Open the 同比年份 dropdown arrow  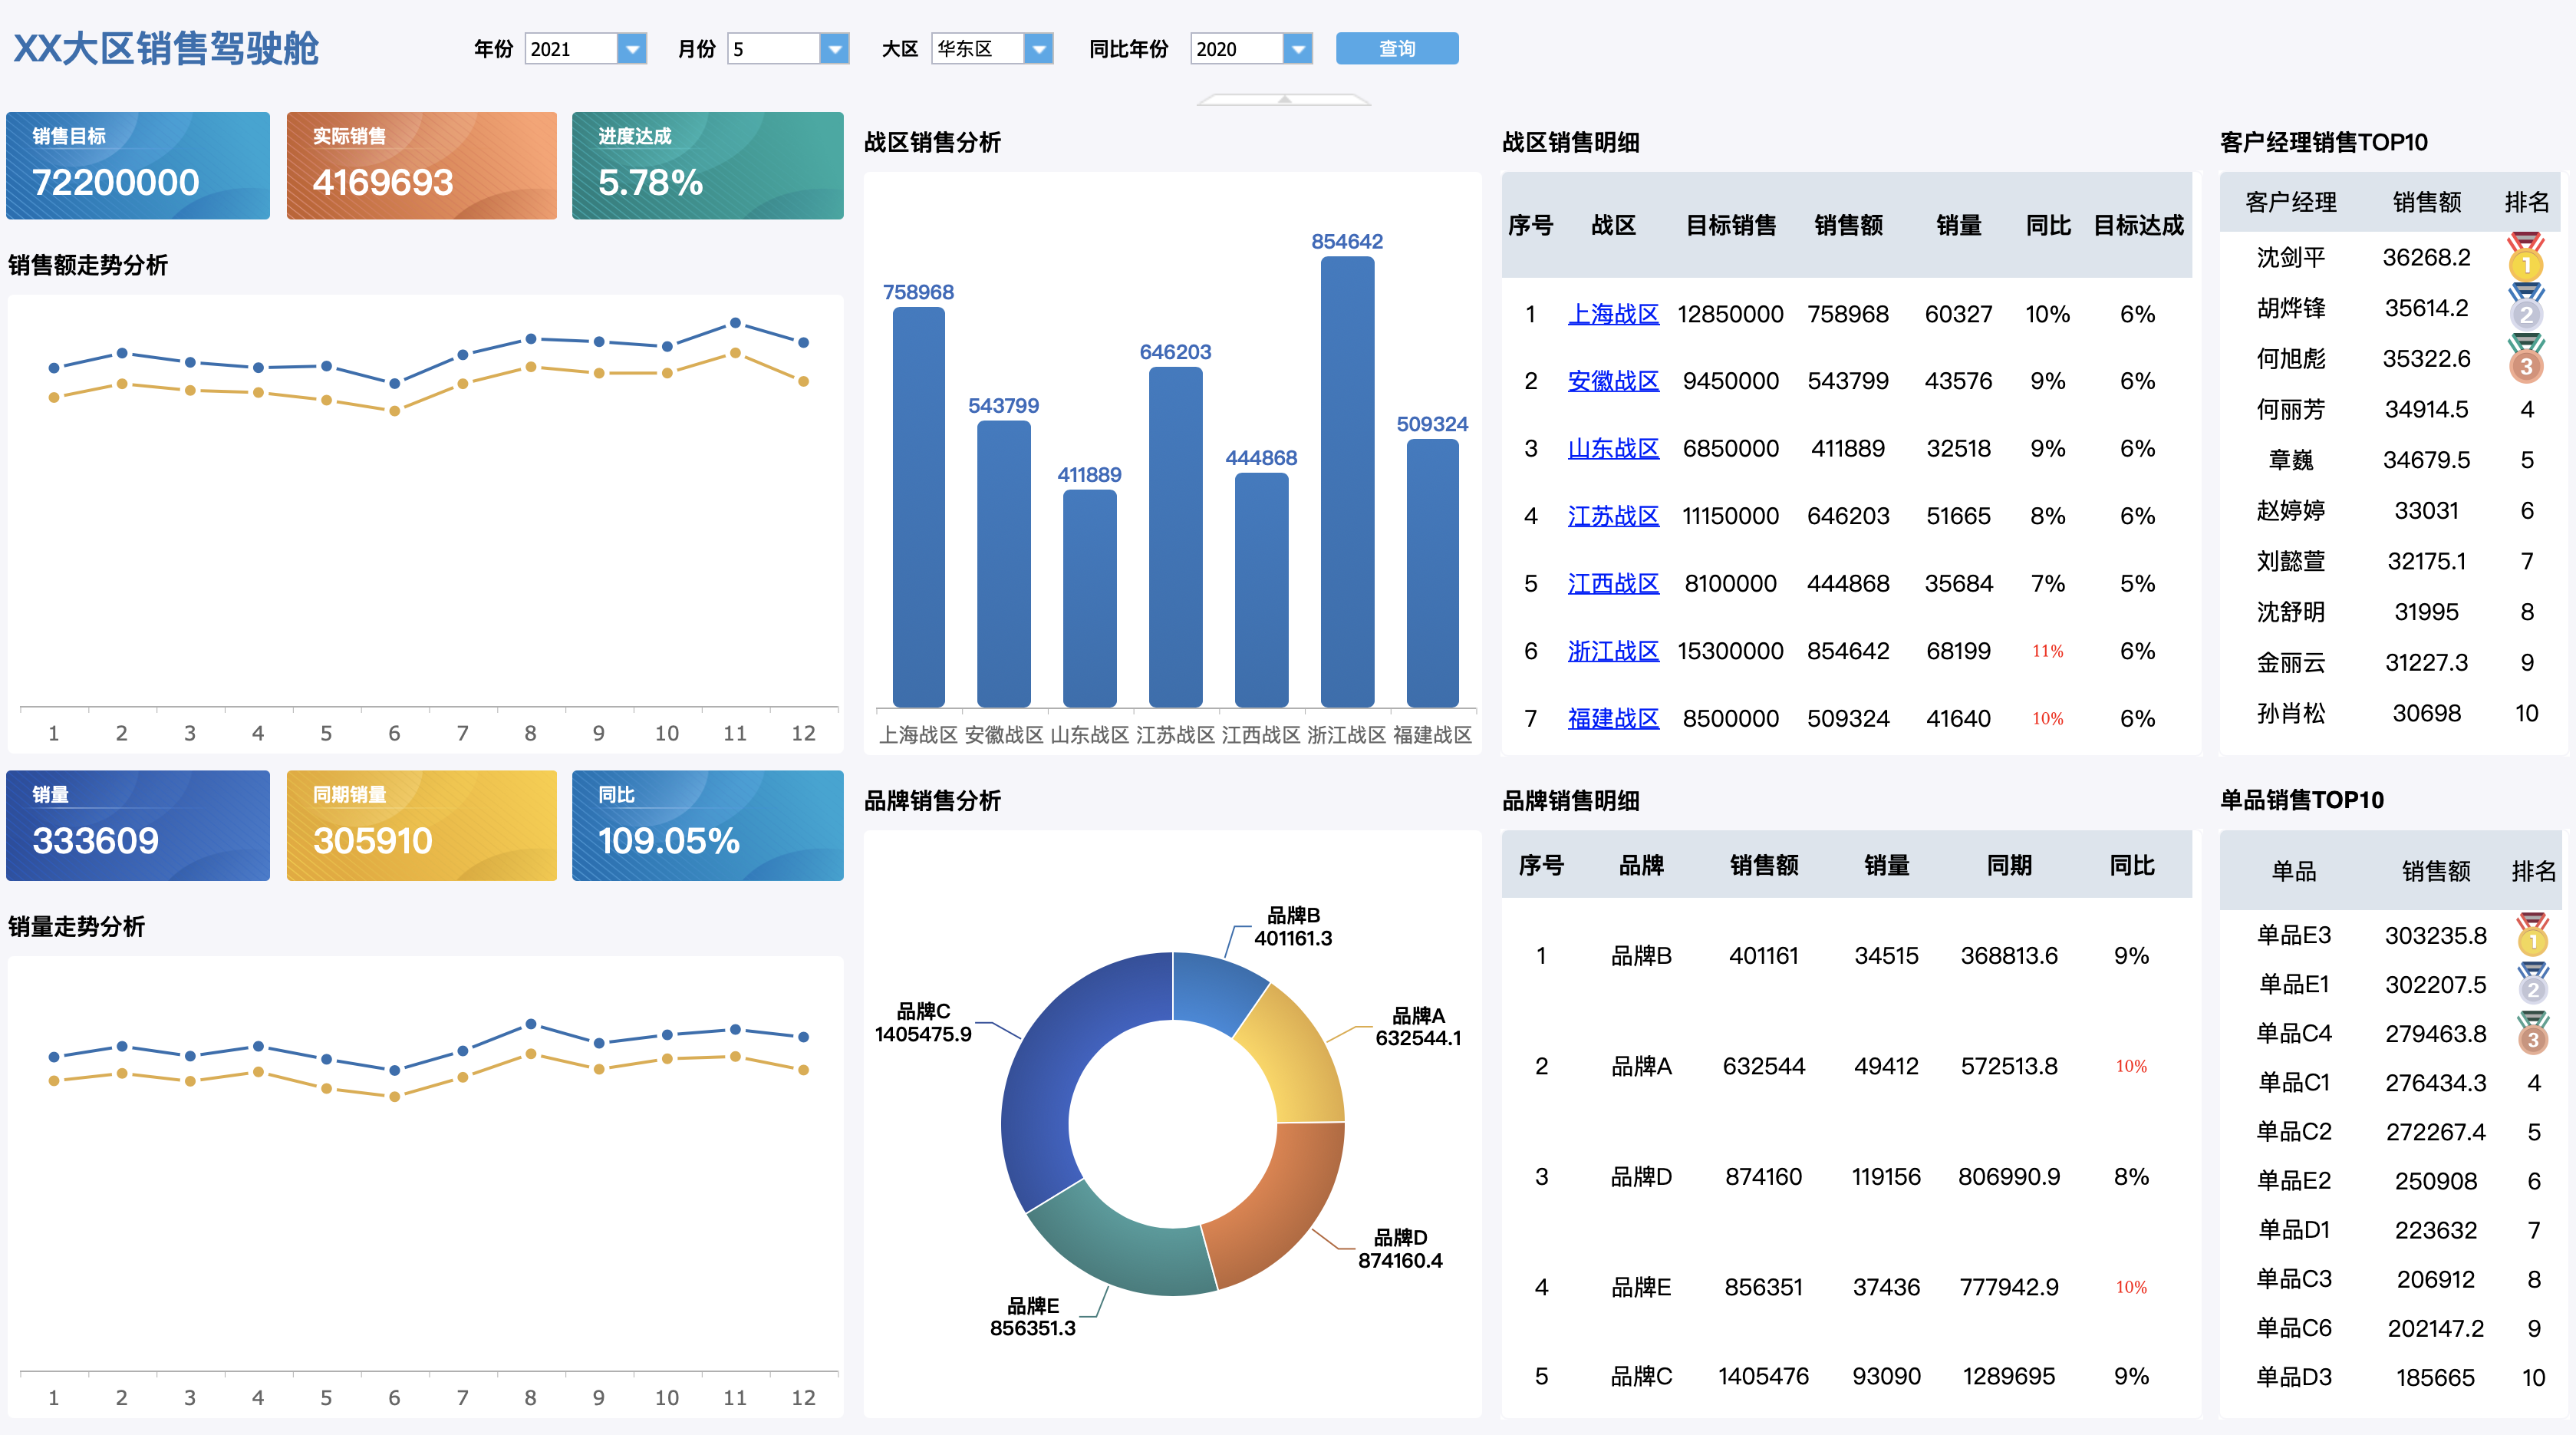tap(1297, 49)
